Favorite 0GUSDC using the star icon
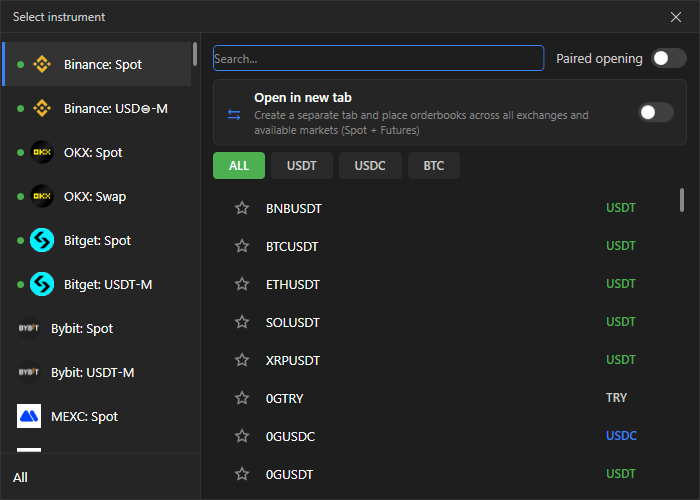 click(242, 436)
